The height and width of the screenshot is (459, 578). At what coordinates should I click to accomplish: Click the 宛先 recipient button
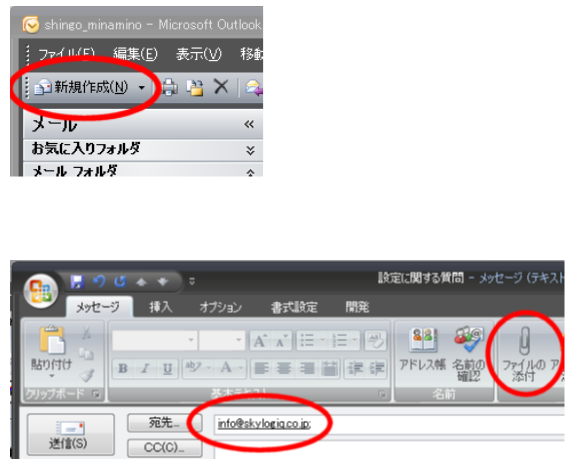coord(165,423)
